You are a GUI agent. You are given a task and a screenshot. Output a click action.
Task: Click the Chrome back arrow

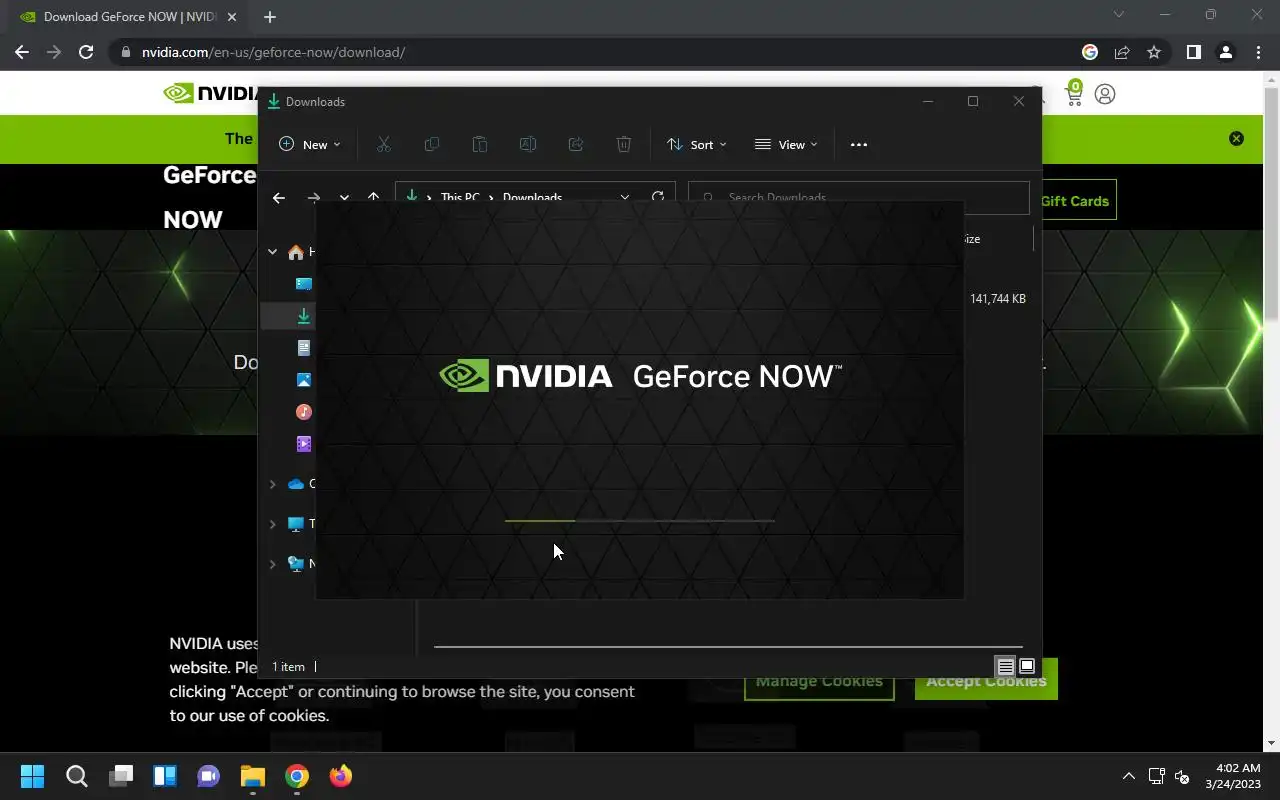pos(22,52)
